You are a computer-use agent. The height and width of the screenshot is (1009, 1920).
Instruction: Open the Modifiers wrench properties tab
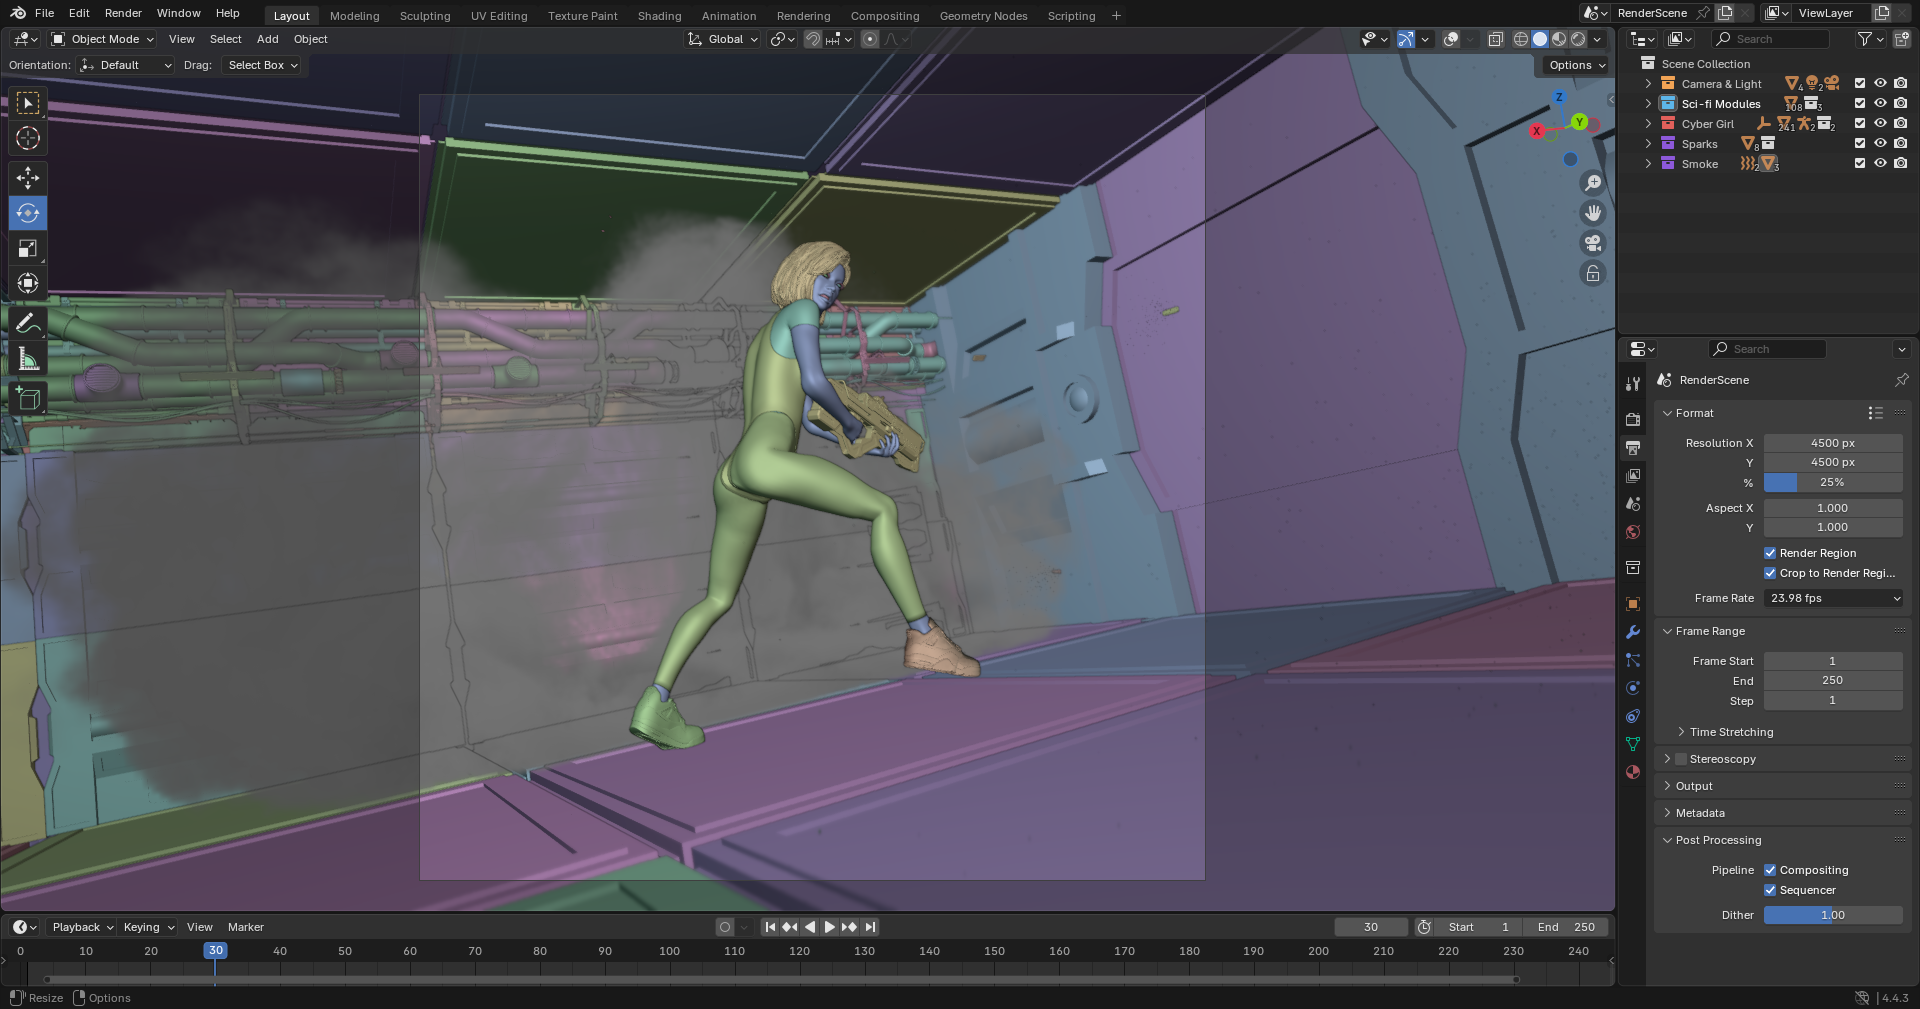(x=1633, y=632)
